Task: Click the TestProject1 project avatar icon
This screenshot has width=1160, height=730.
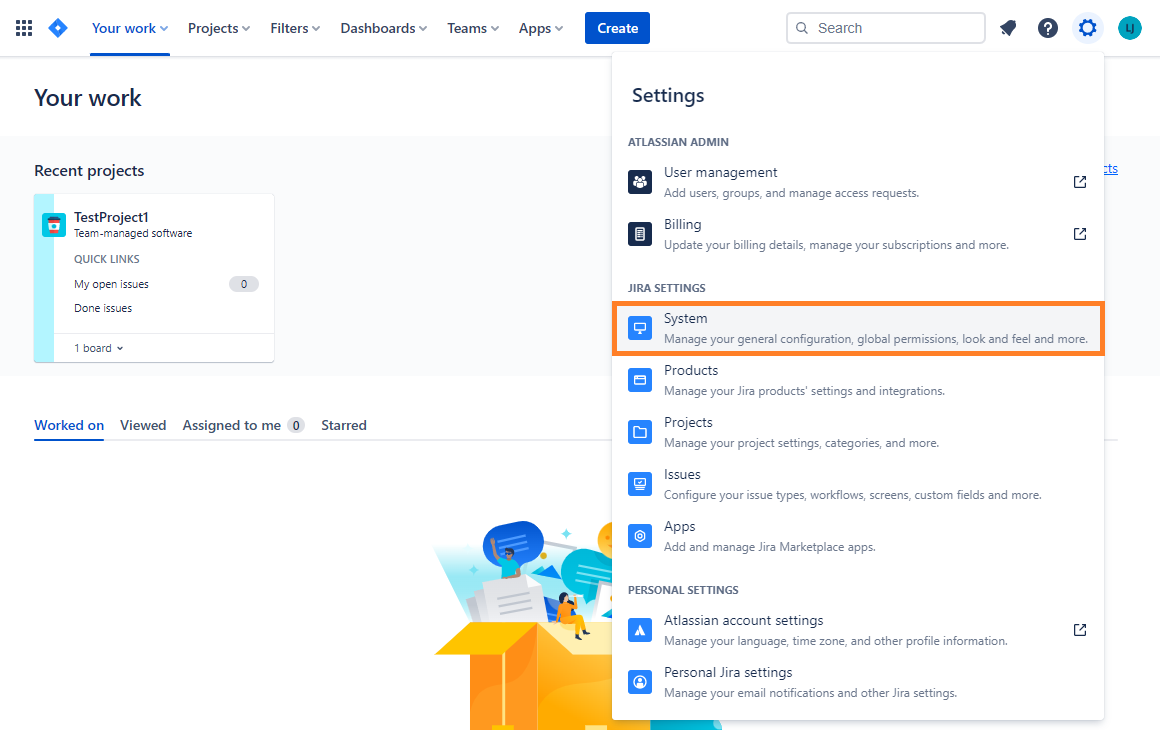Action: tap(54, 225)
